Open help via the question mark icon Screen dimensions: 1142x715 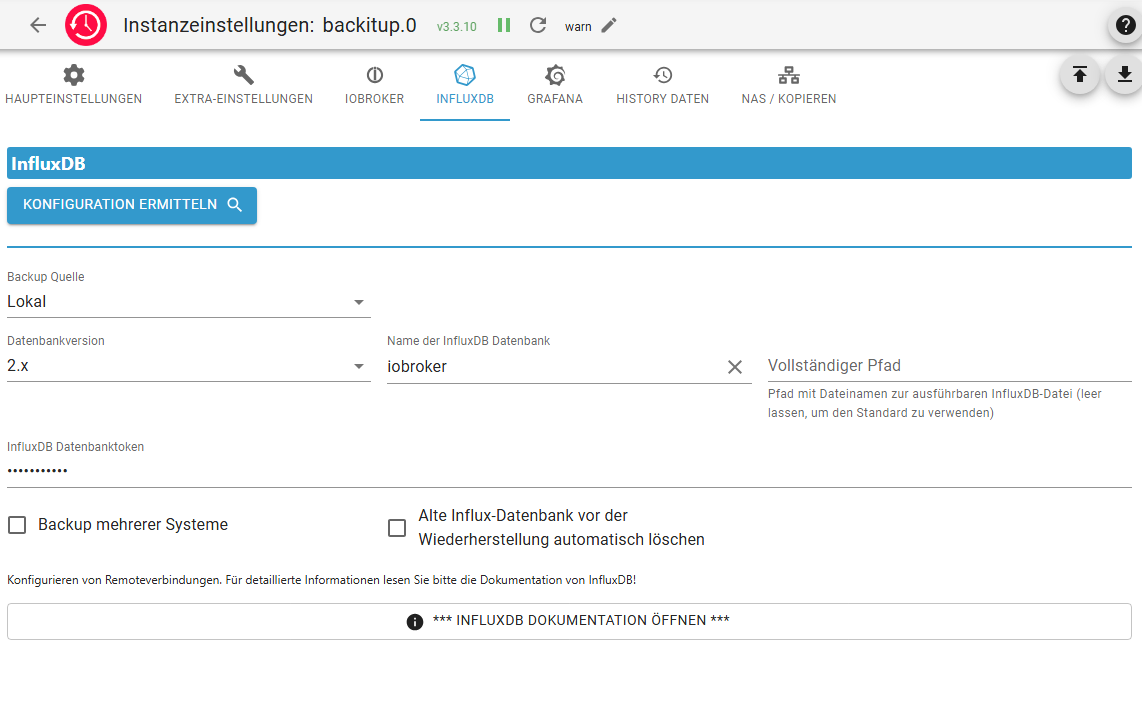1126,26
